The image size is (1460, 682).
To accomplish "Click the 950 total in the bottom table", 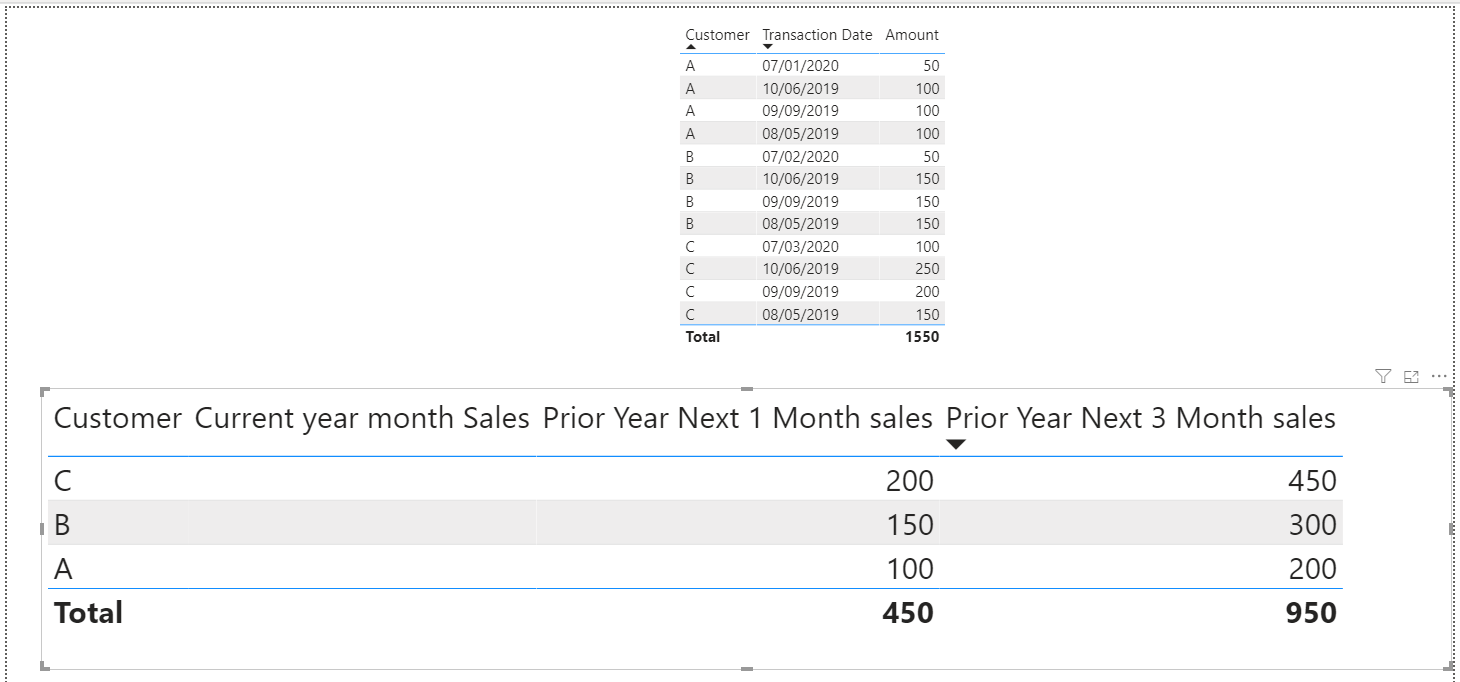I will pos(1311,613).
